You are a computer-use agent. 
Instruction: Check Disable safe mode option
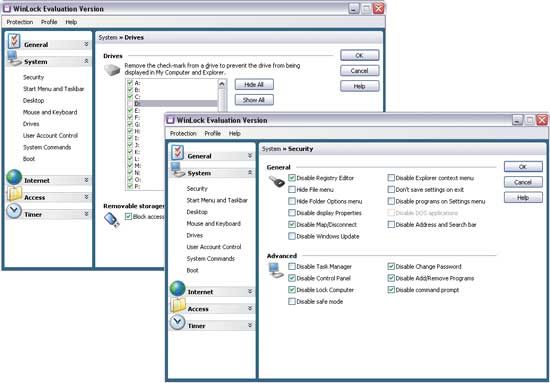[292, 302]
